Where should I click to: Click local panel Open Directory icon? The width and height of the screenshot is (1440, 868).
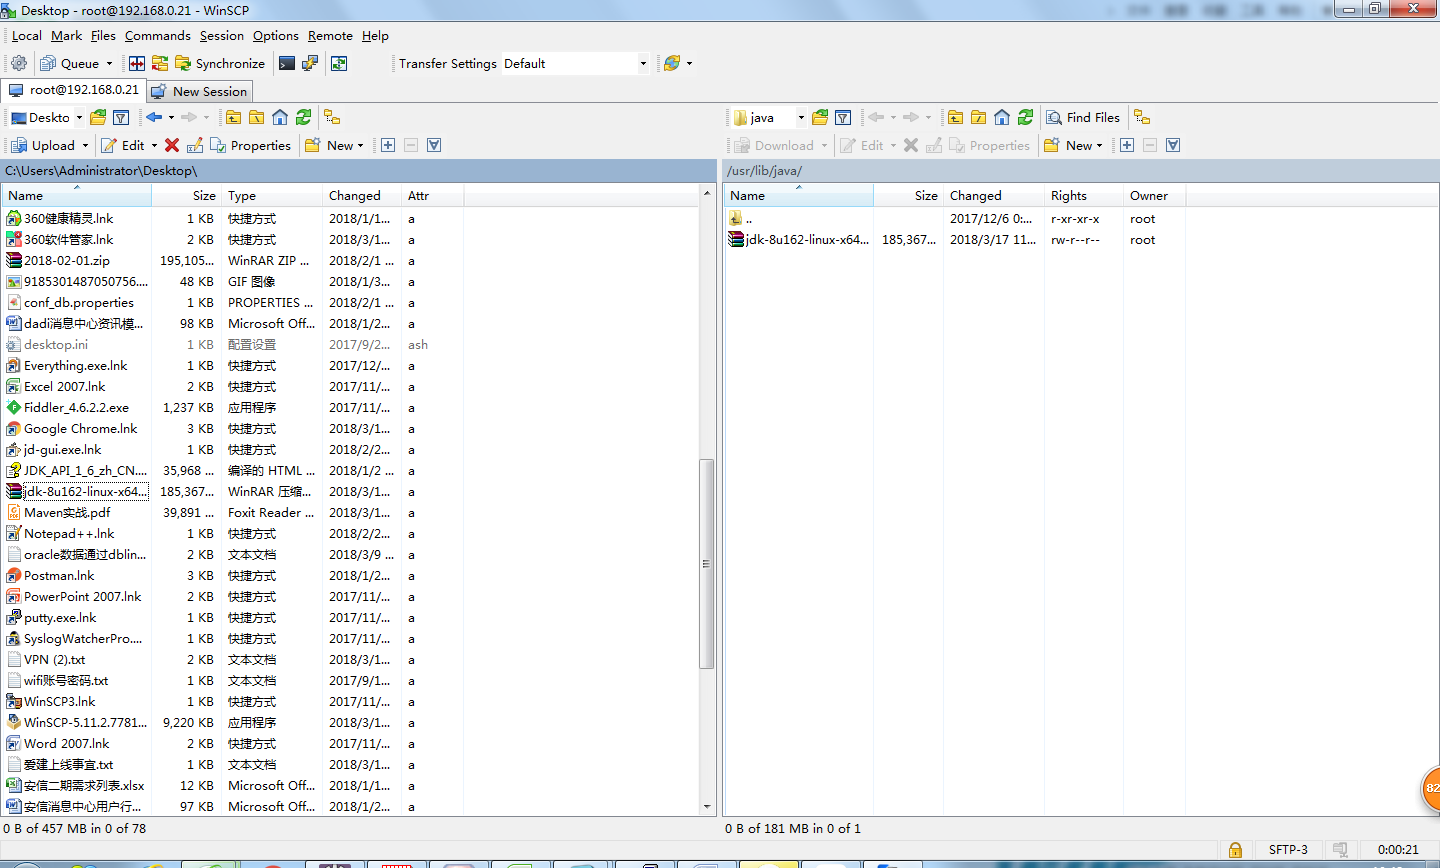pos(98,117)
